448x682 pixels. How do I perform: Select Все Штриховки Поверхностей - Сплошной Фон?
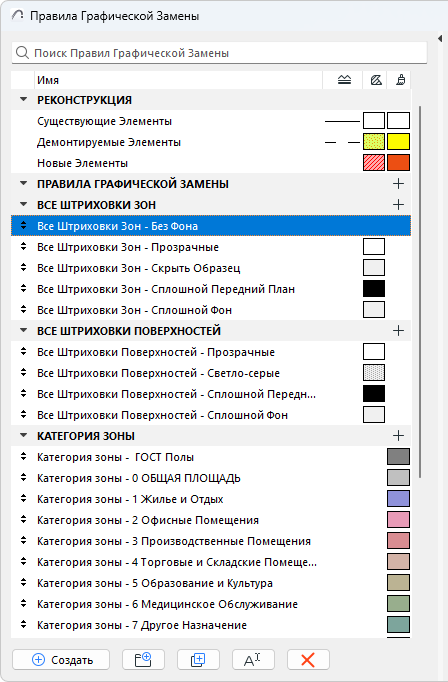211,415
